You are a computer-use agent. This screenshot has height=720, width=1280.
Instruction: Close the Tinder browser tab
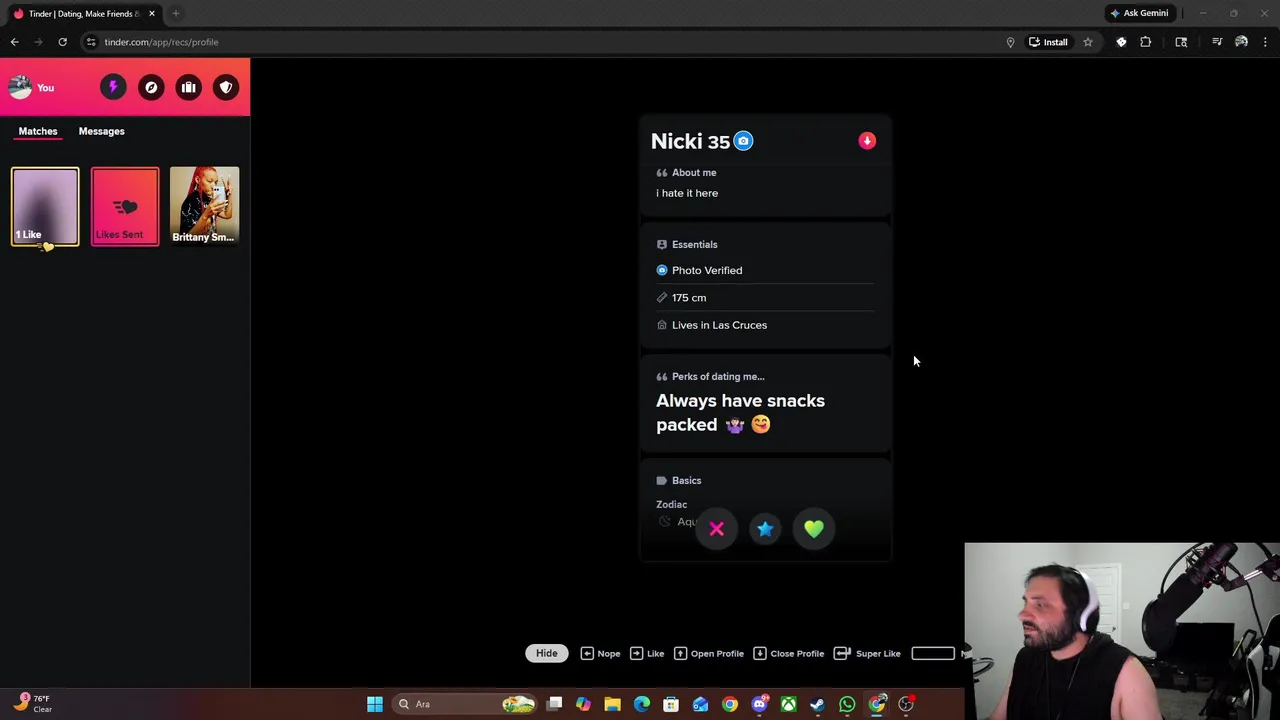[152, 13]
